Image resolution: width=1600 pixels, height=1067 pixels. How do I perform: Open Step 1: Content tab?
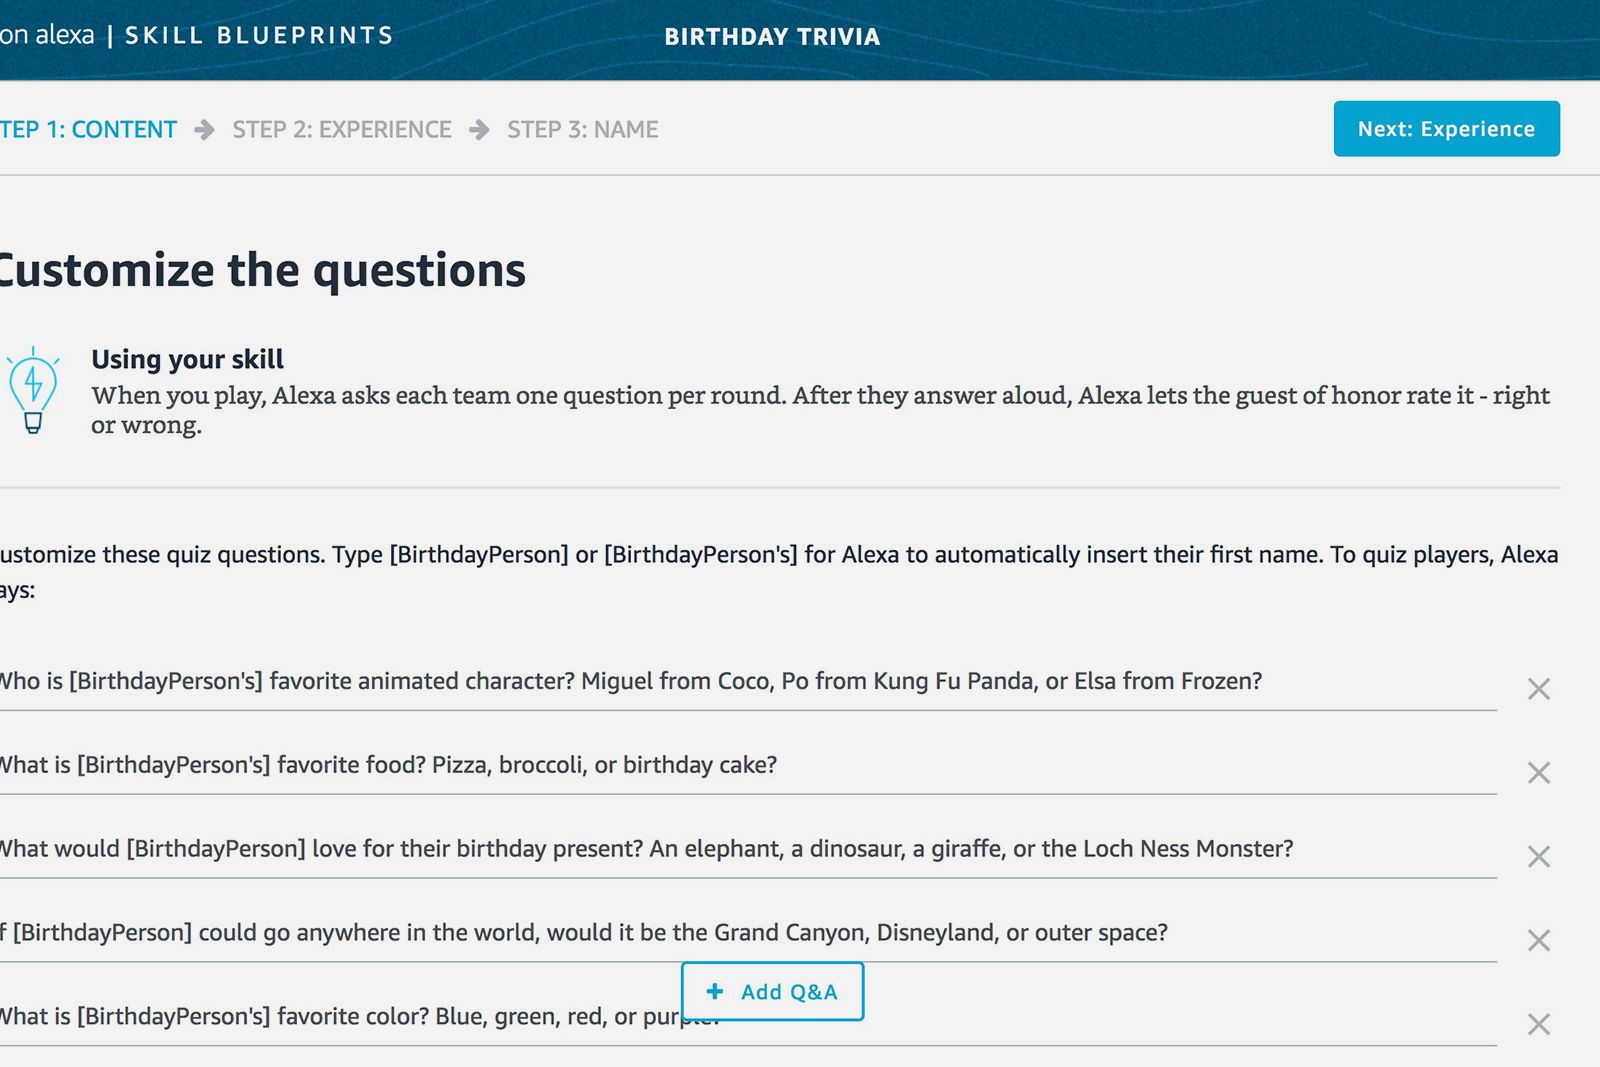[x=88, y=130]
